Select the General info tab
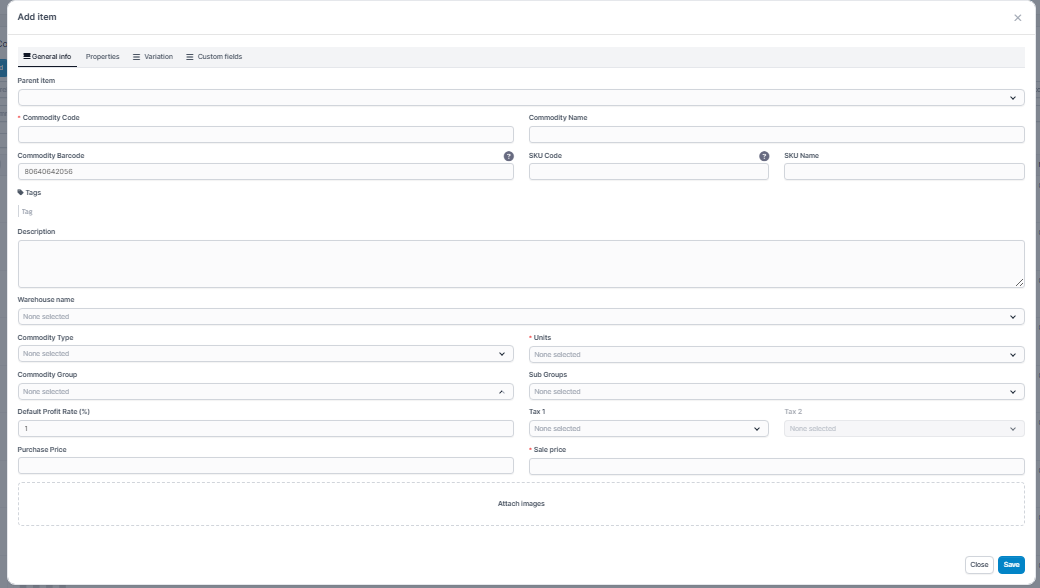This screenshot has height=588, width=1040. tap(46, 57)
